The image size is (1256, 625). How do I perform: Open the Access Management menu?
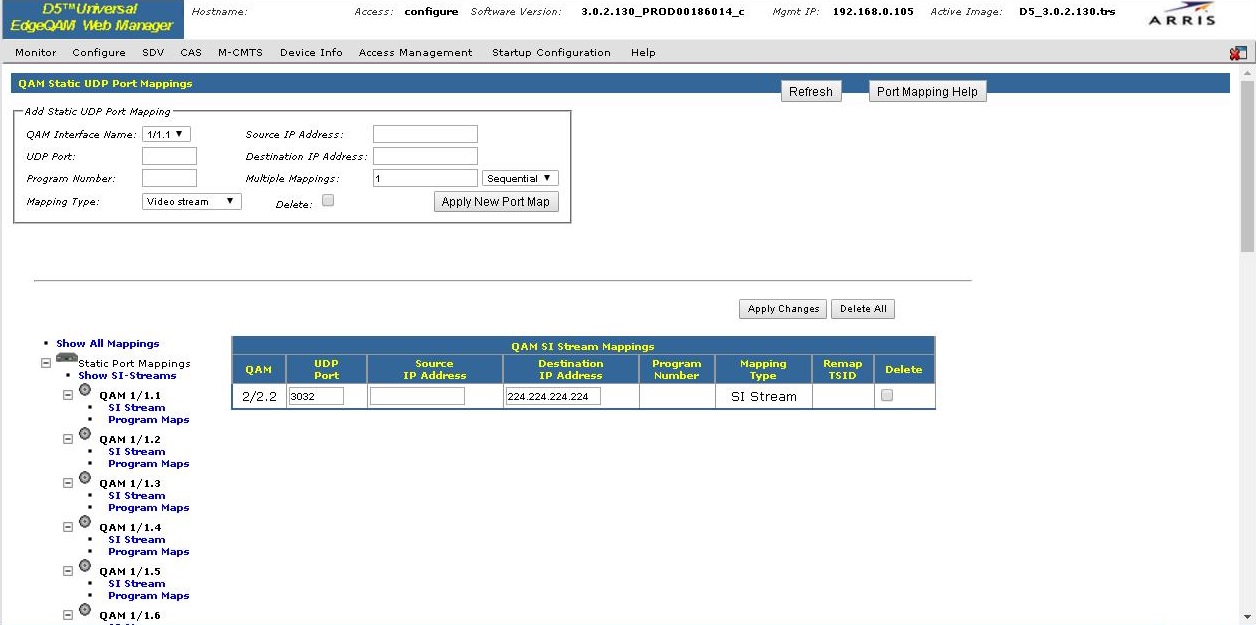click(x=415, y=52)
